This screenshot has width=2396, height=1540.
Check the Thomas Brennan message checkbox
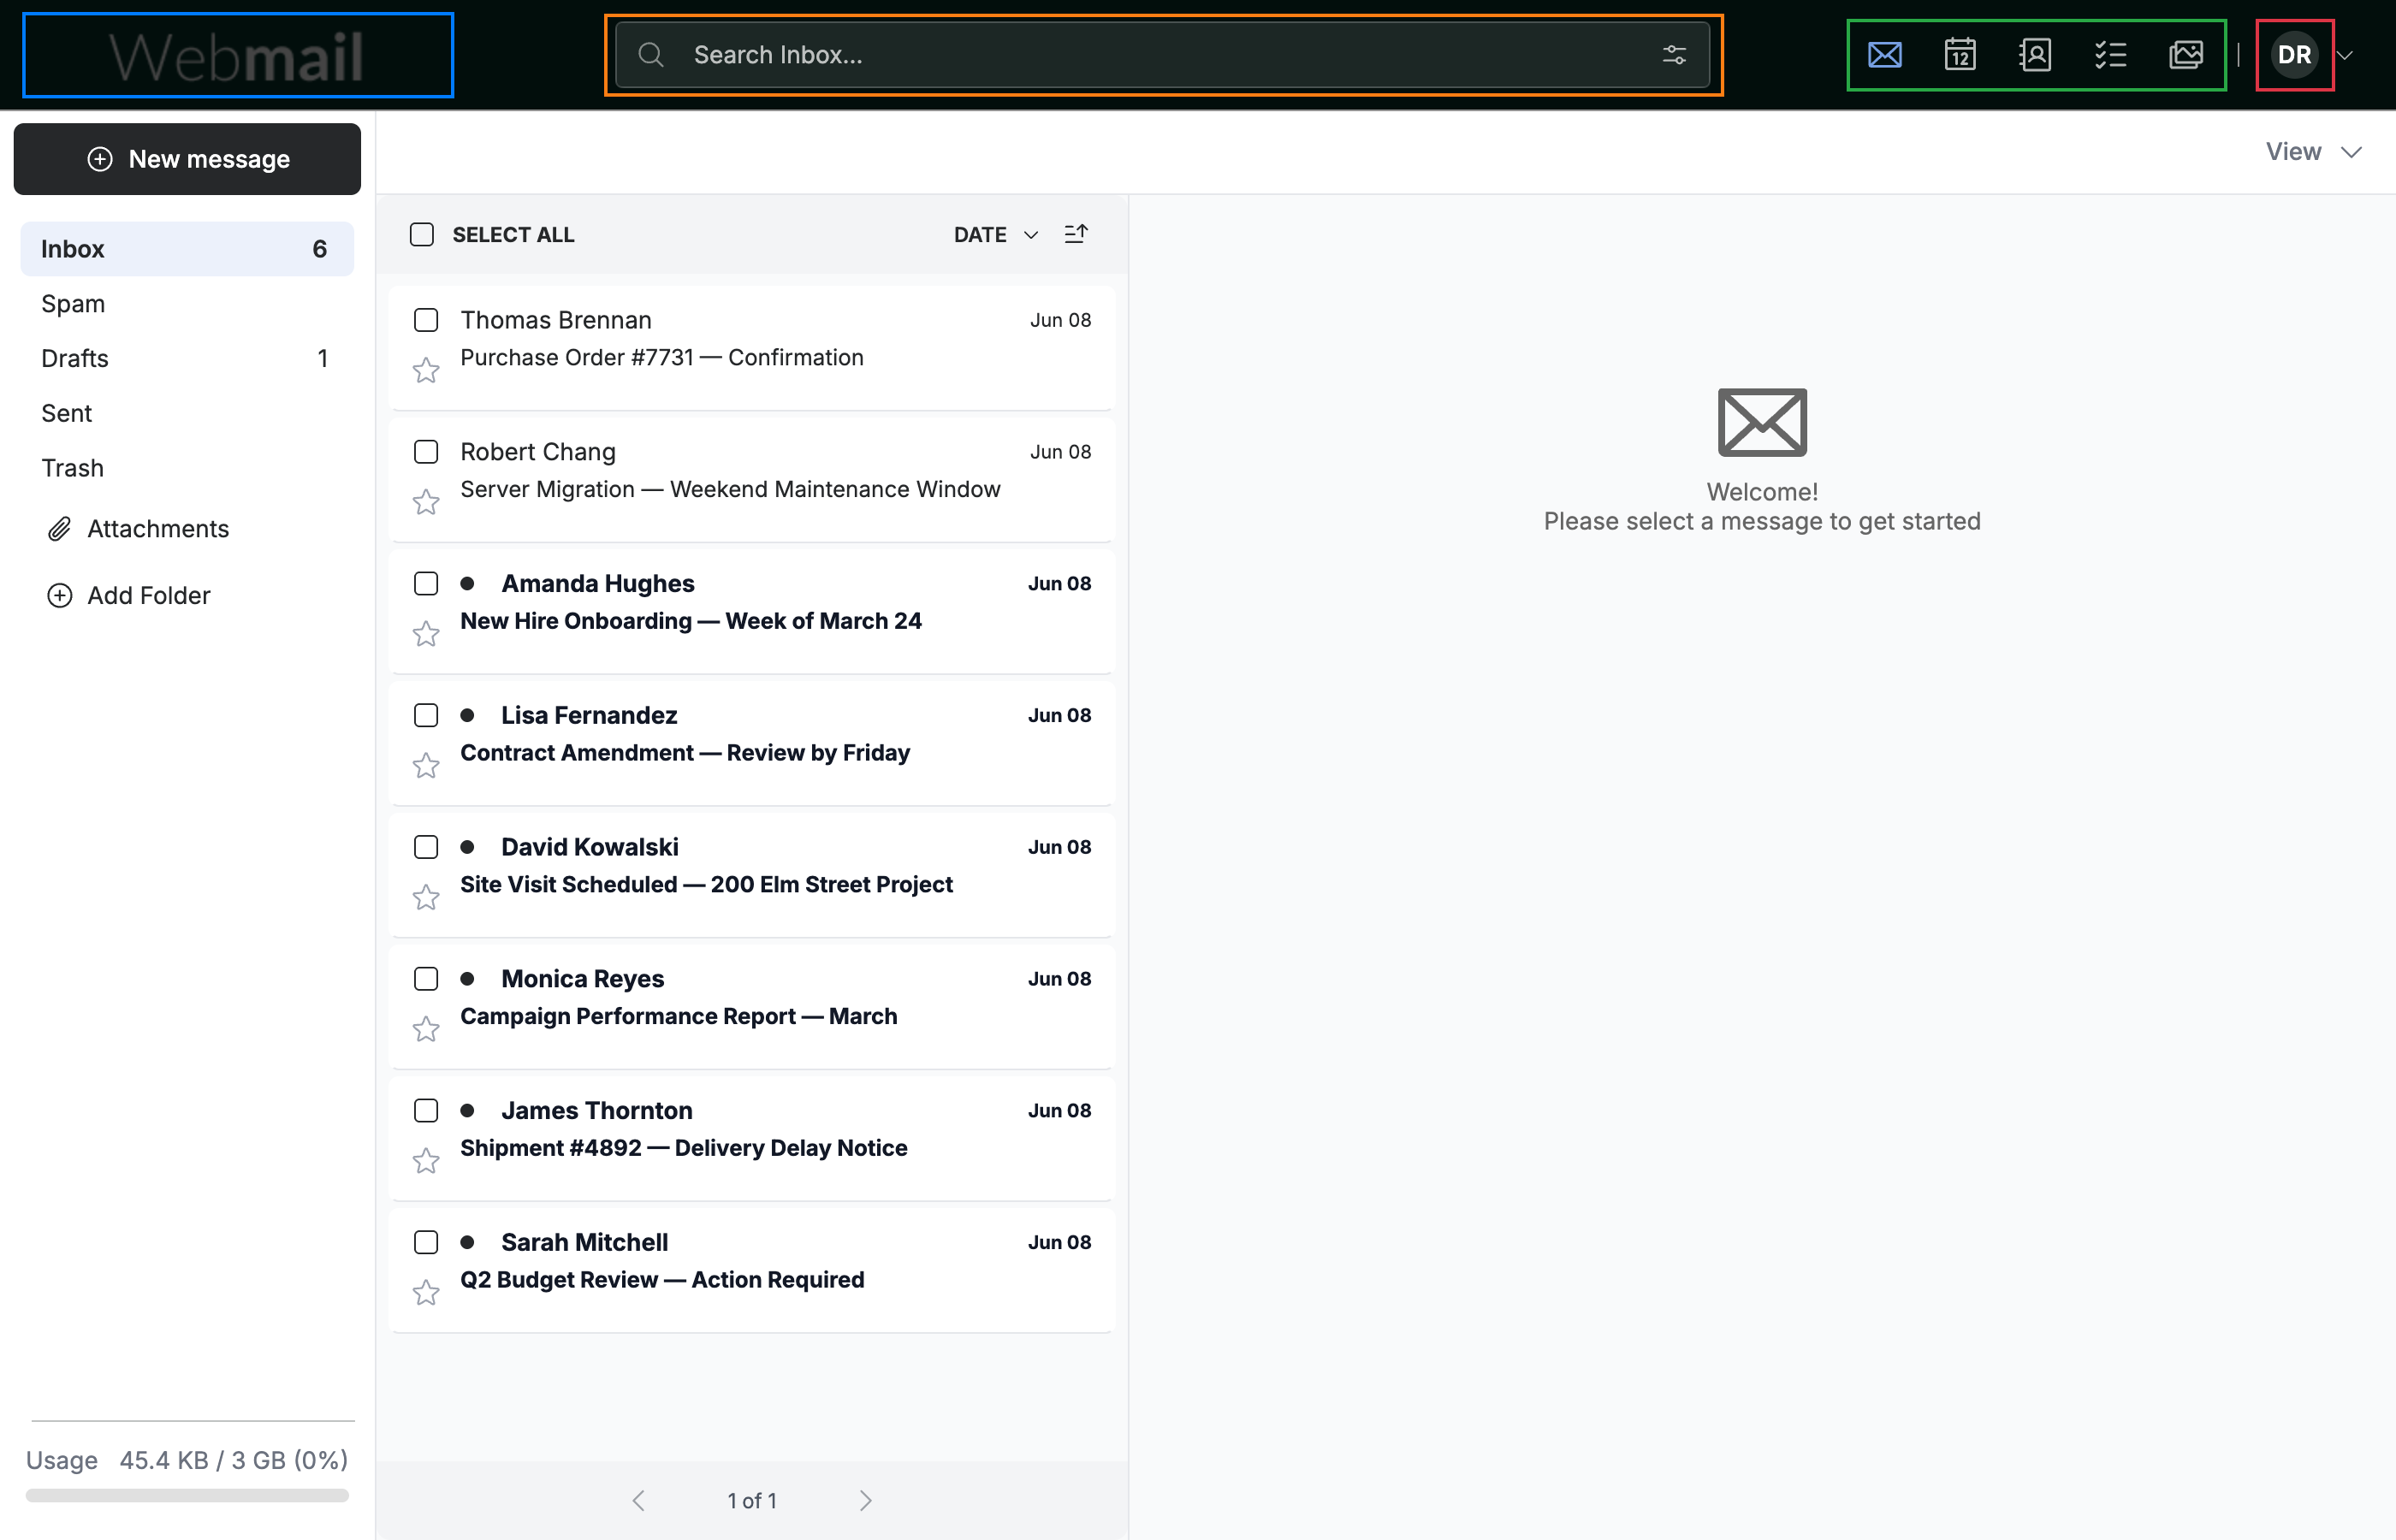click(x=426, y=320)
